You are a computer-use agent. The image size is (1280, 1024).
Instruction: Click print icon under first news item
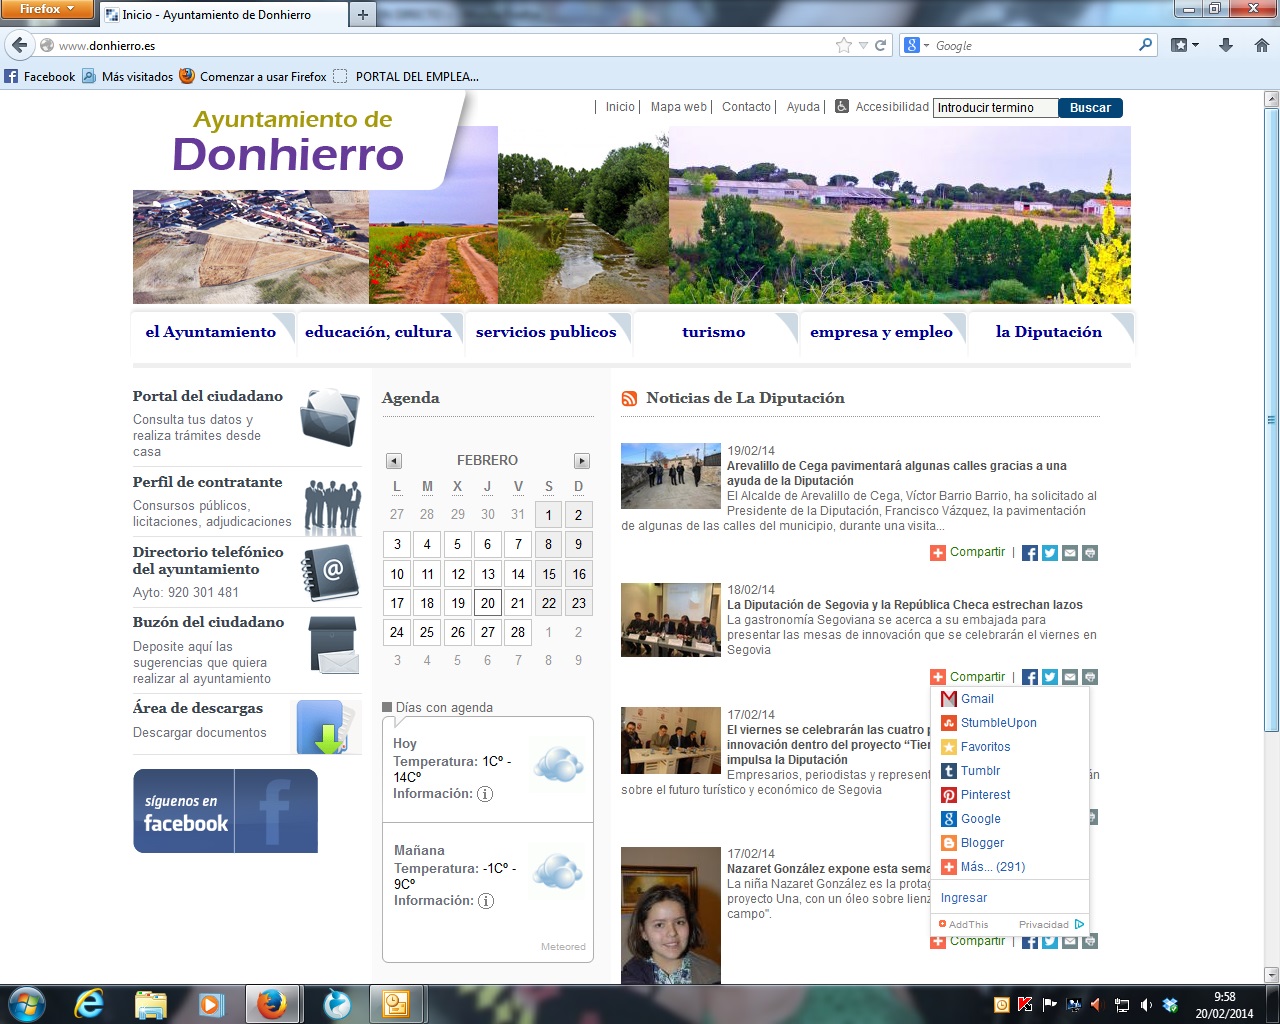pos(1090,553)
